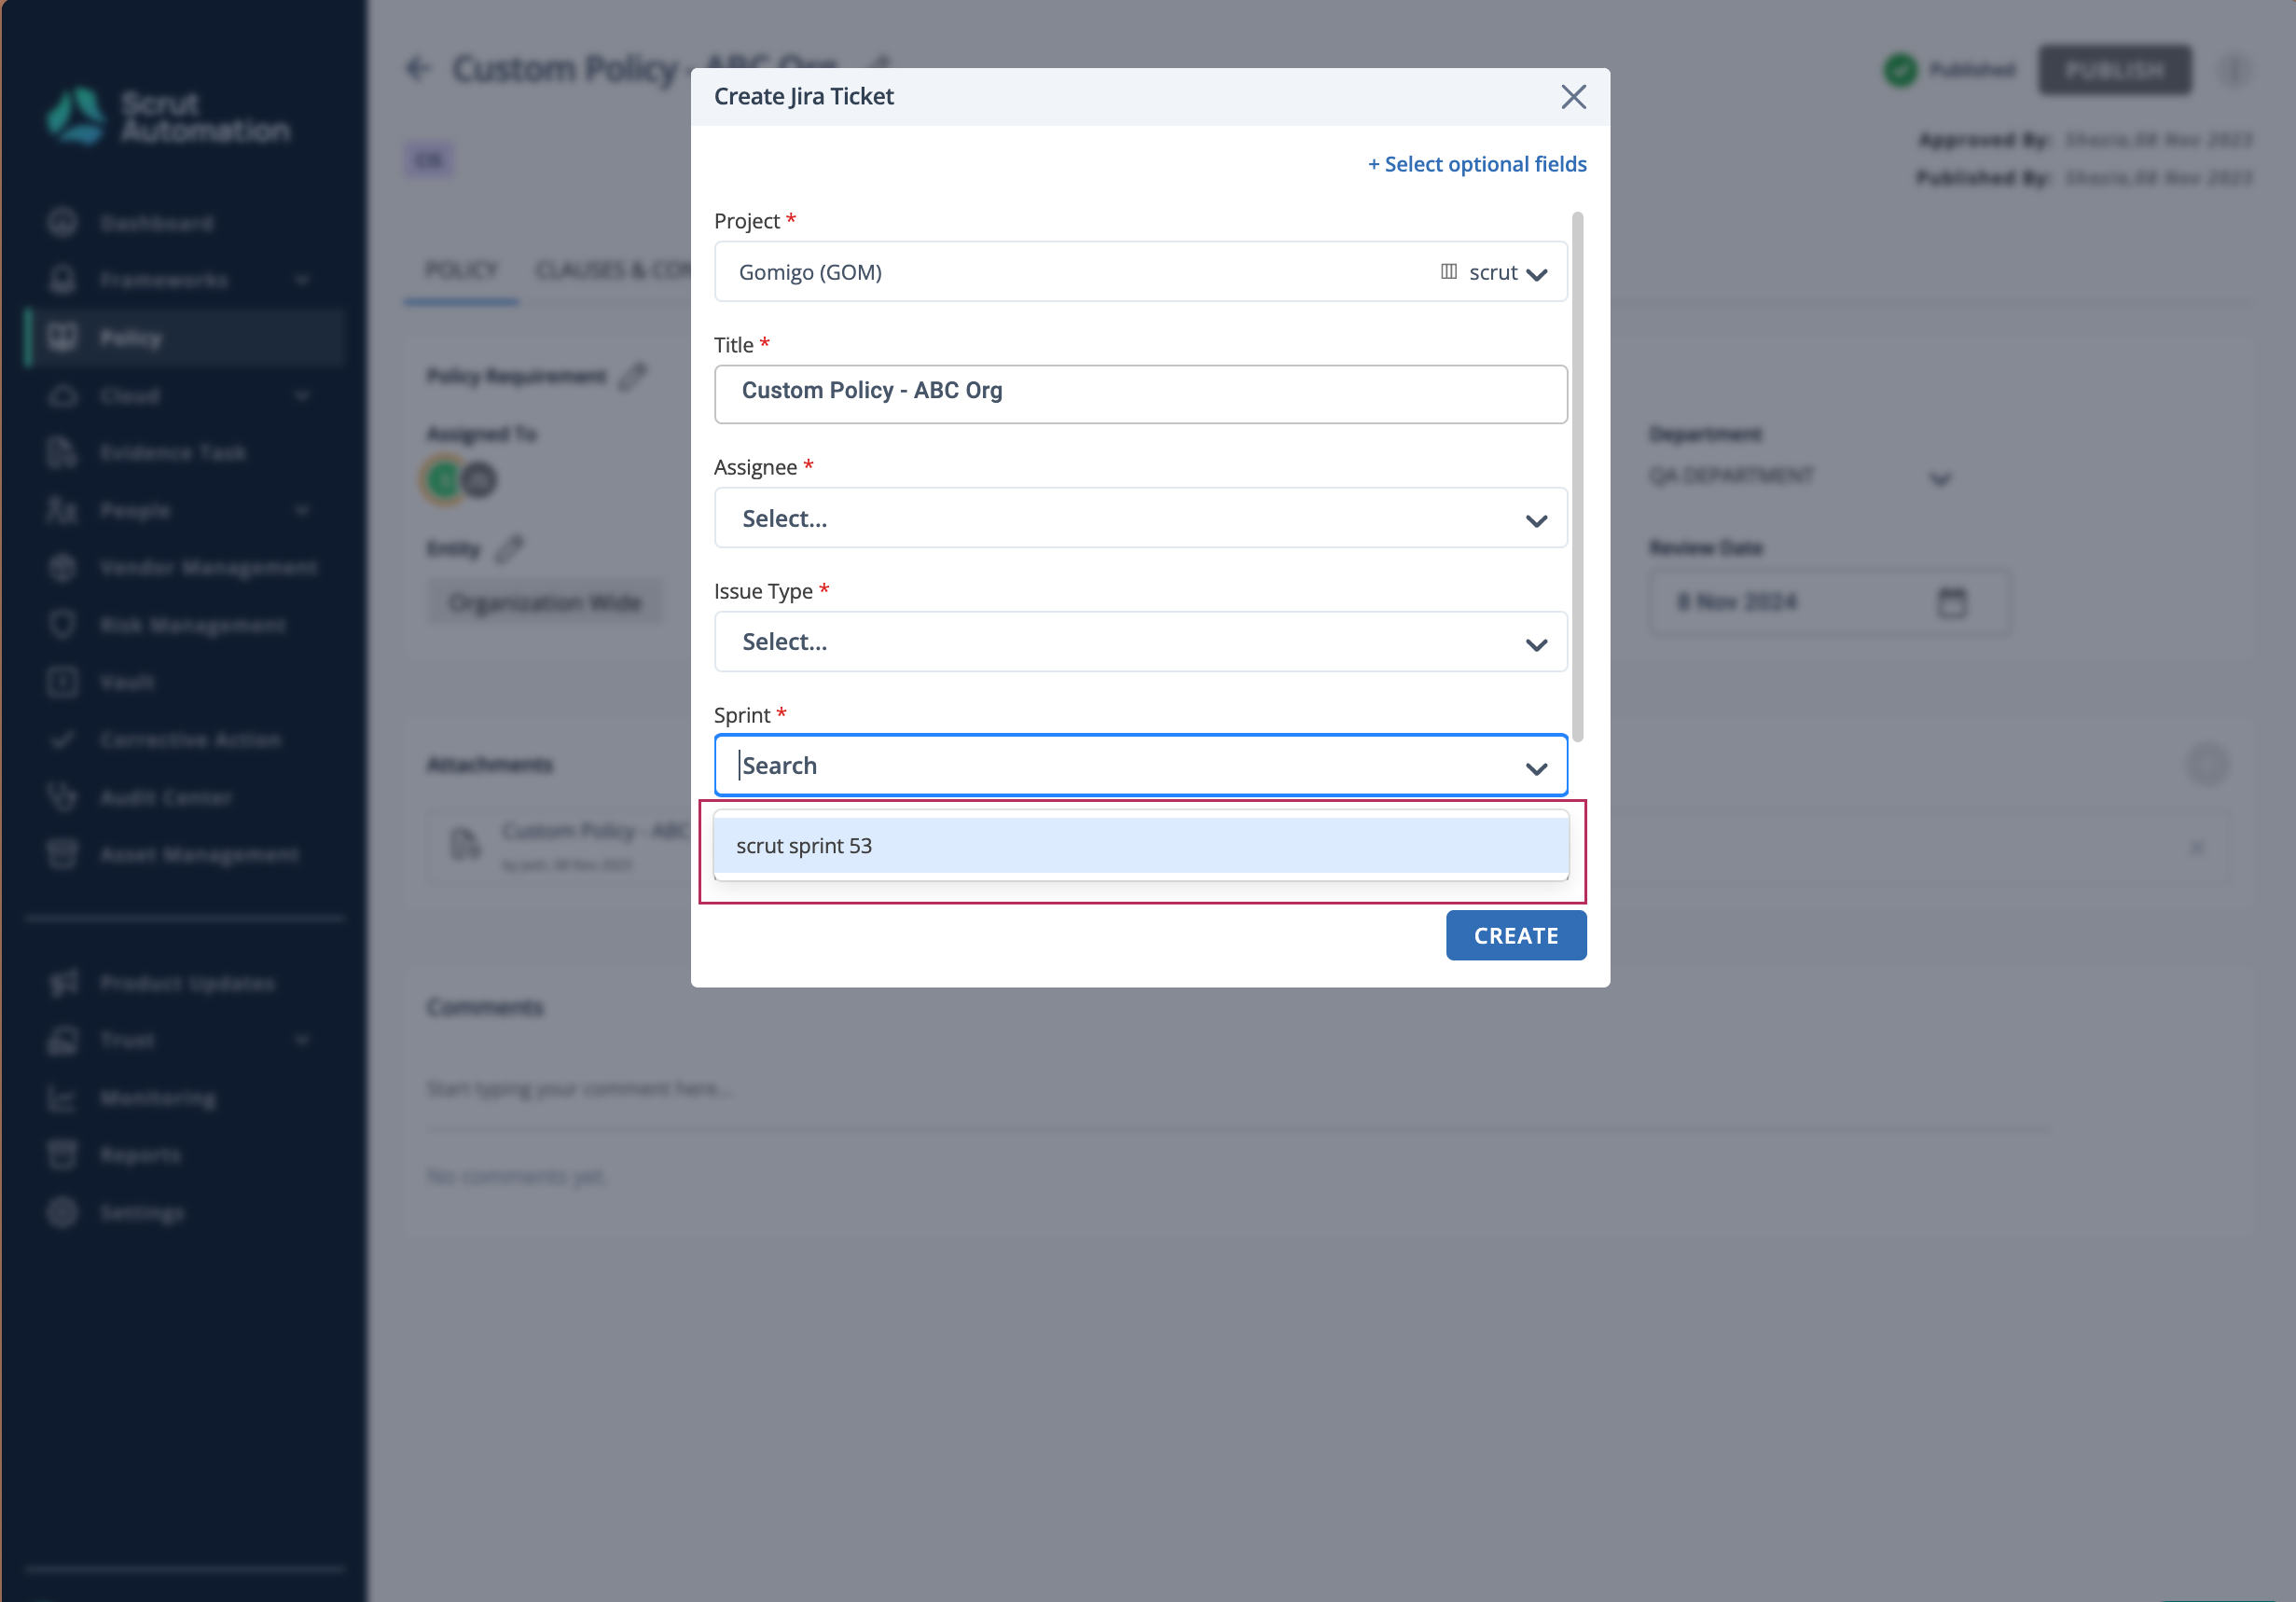
Task: Click the Title field with Custom Policy - ABC Org
Action: click(x=1140, y=393)
